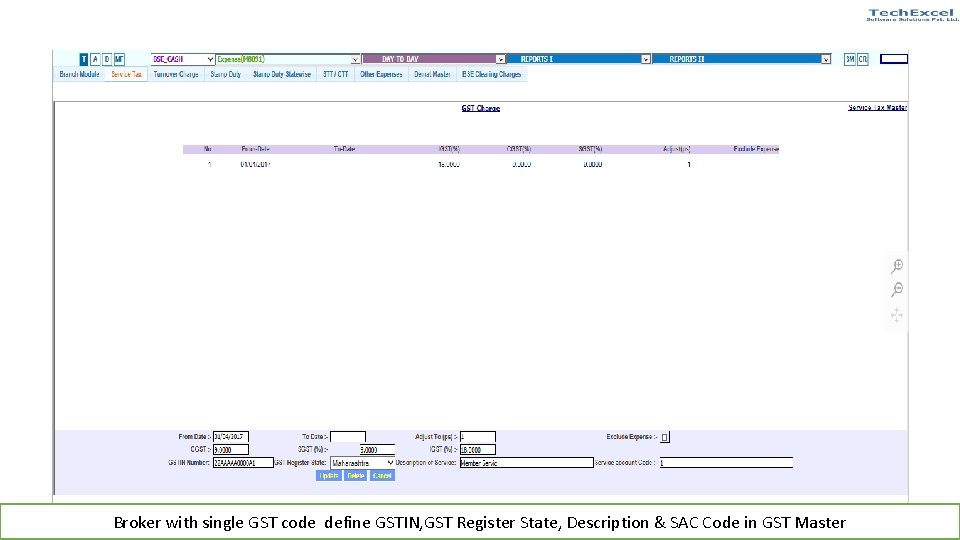This screenshot has width=960, height=540.
Task: Open the Demat Master tab
Action: 432,74
